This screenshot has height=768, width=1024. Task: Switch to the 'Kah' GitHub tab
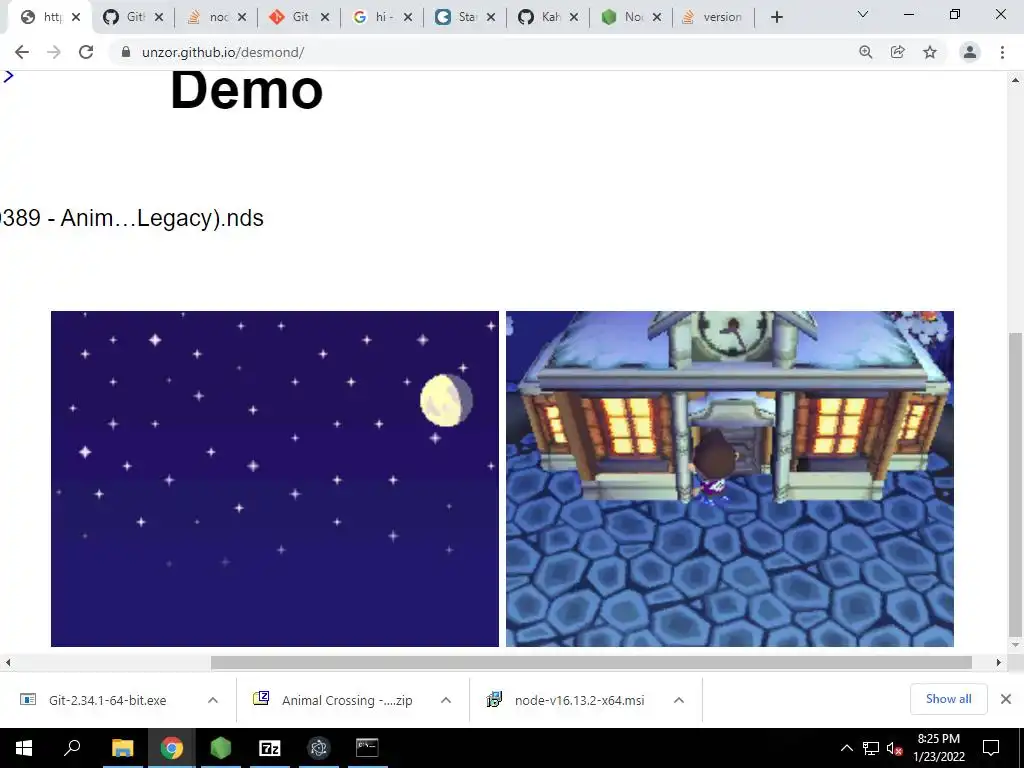coord(547,17)
